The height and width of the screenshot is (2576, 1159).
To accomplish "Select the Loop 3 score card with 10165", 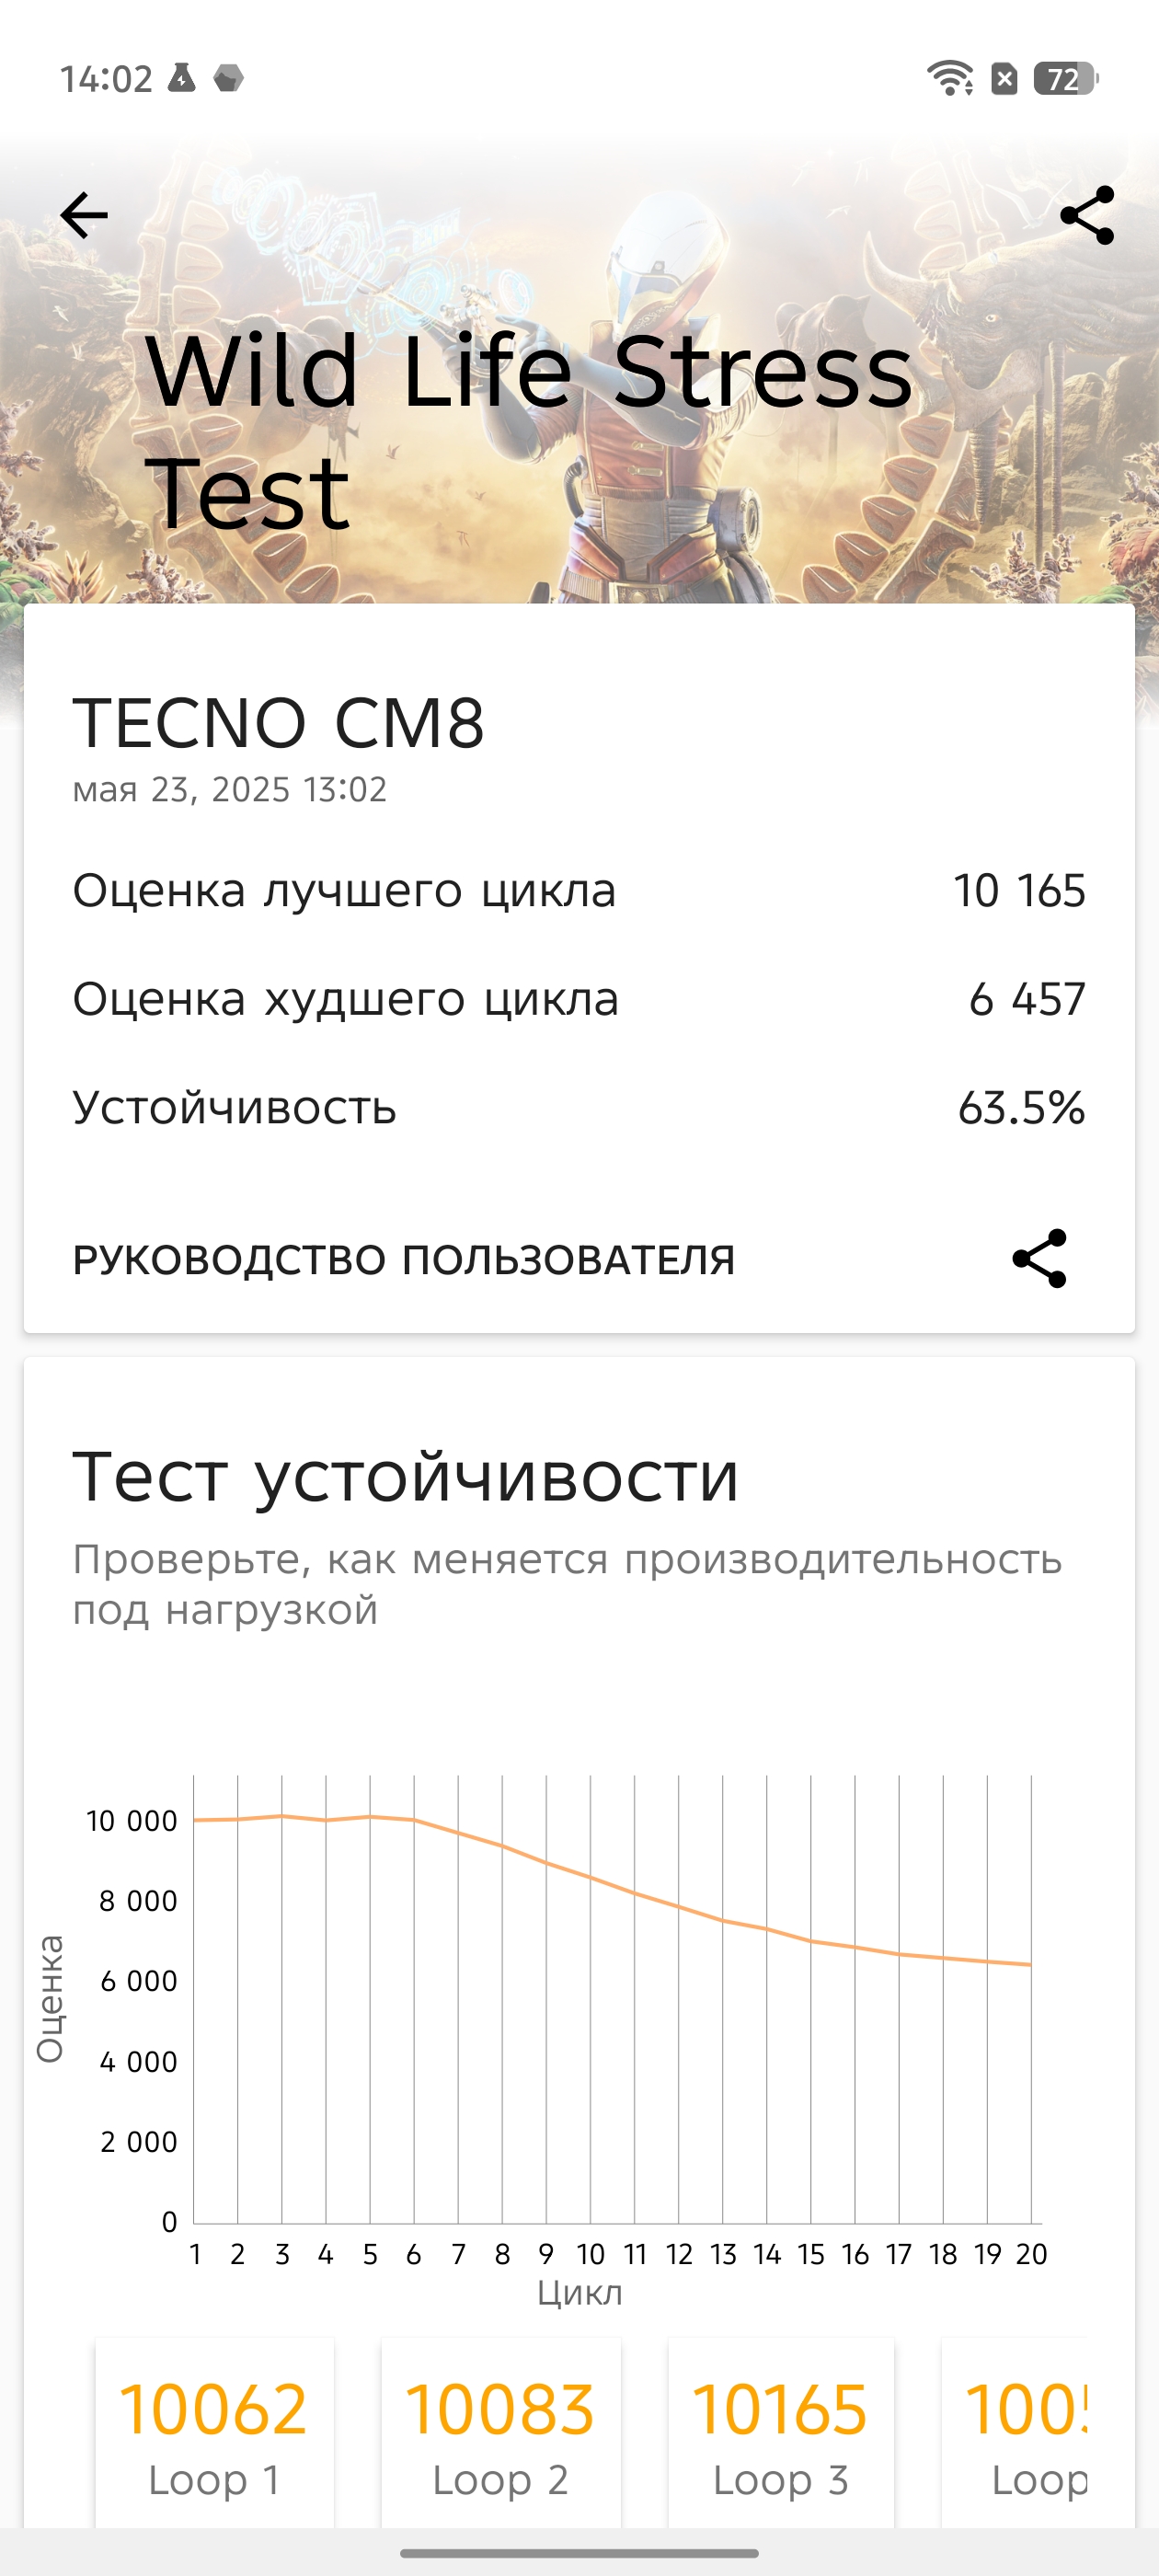I will pyautogui.click(x=780, y=2433).
